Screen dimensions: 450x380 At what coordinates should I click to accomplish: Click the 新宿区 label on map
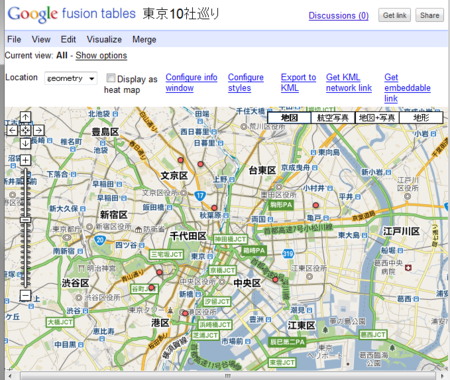pos(114,215)
